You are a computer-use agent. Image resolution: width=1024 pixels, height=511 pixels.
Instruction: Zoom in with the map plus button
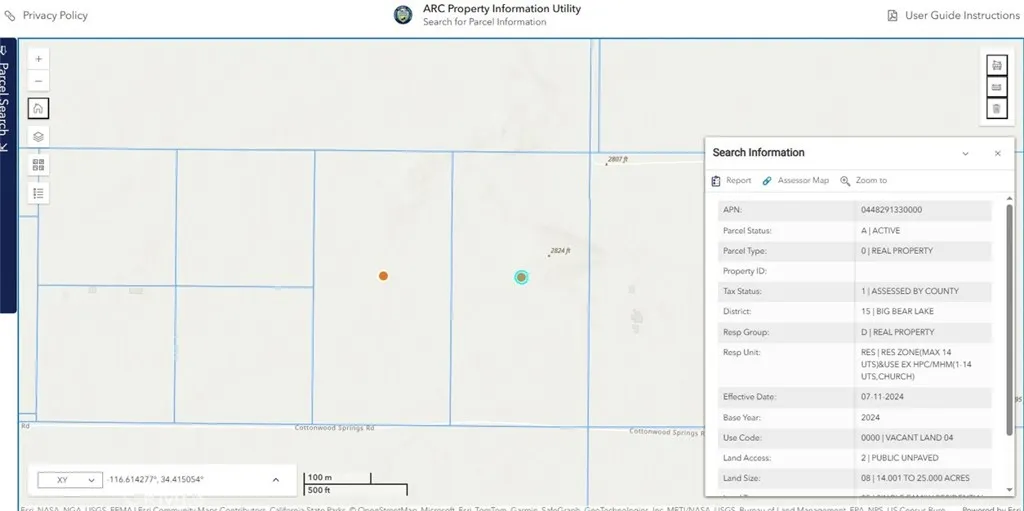click(x=39, y=59)
